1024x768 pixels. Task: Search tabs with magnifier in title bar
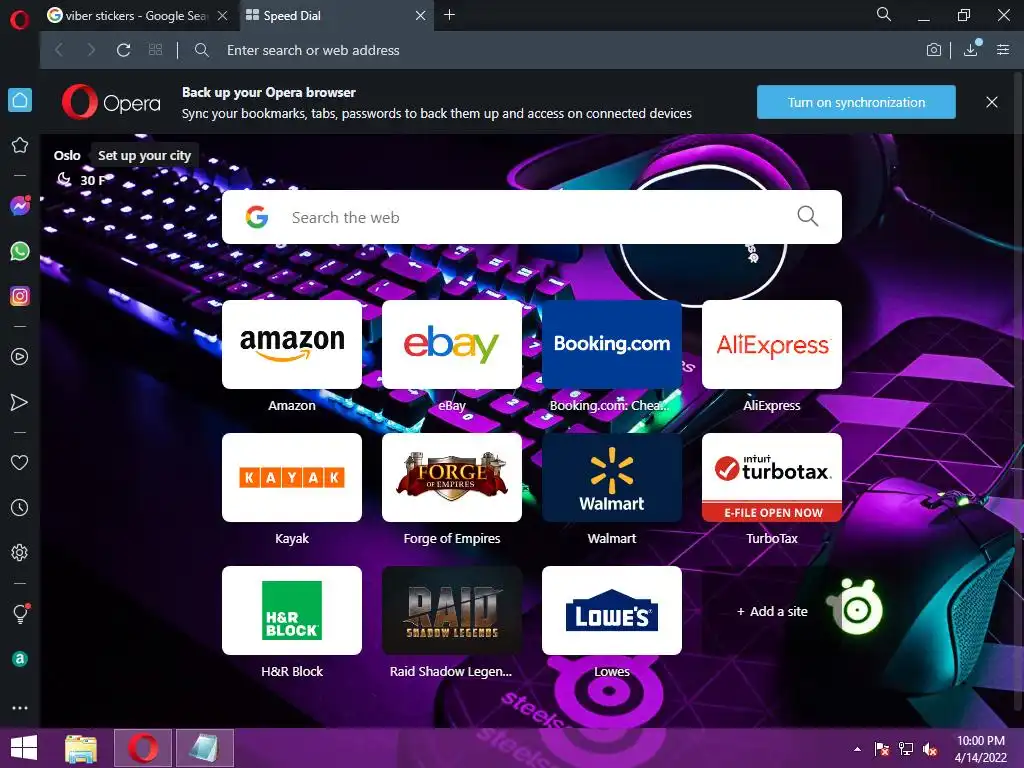pos(884,14)
